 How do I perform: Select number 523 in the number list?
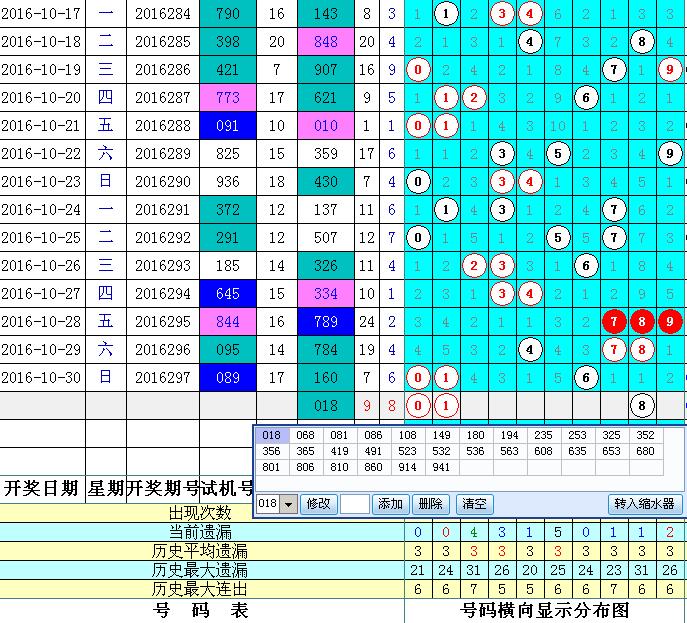pyautogui.click(x=407, y=451)
